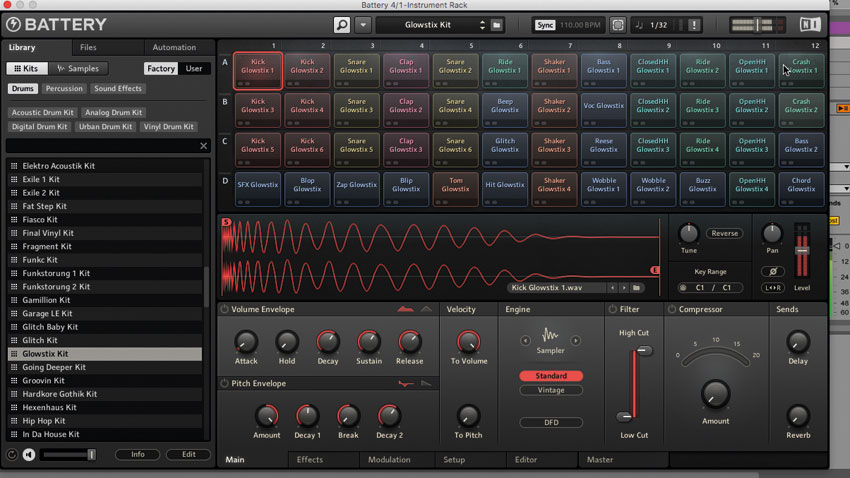Select the AHD envelope shape icon

pyautogui.click(x=427, y=309)
